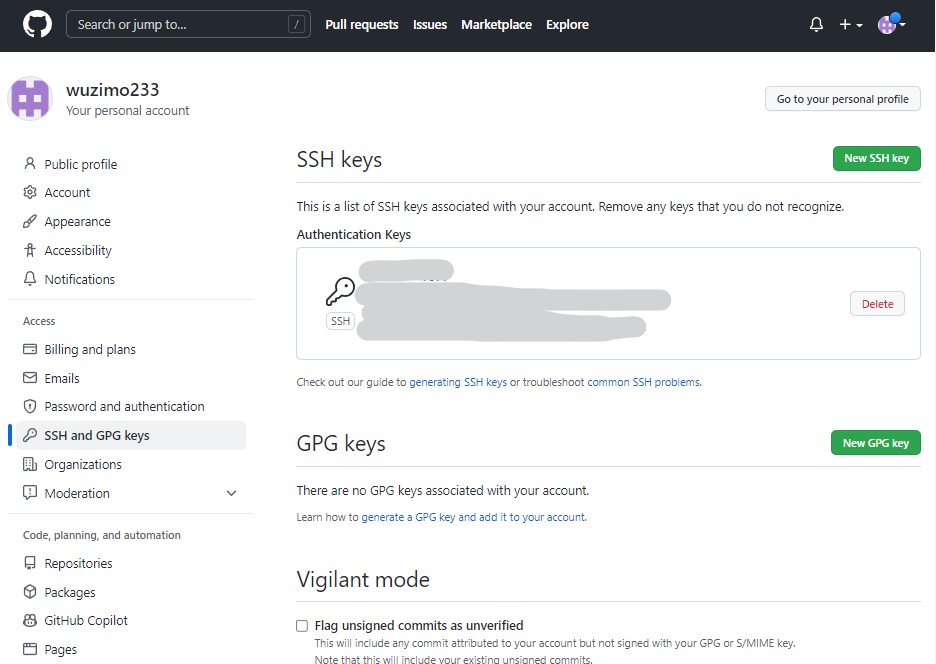The height and width of the screenshot is (664, 936).
Task: Click the Billing and plans card icon
Action: 30,350
